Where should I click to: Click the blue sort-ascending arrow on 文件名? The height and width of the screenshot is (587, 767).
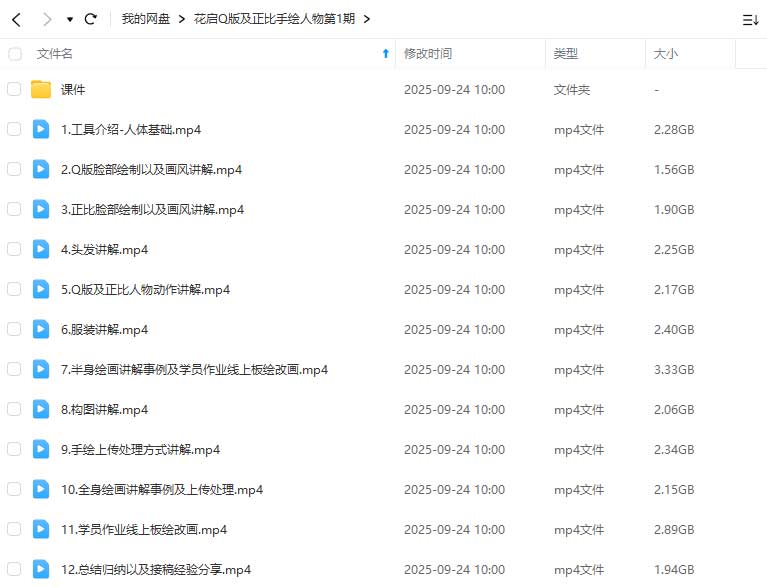tap(386, 54)
